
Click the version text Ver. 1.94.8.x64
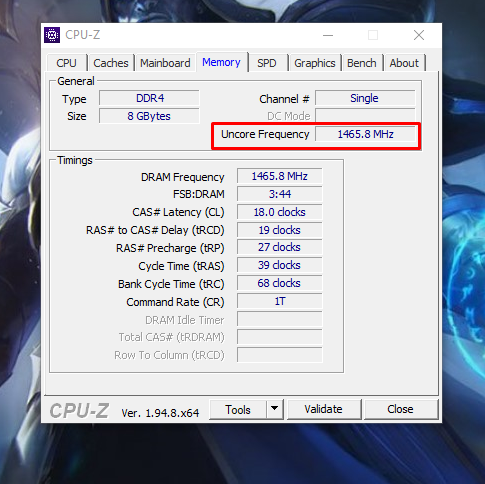(x=160, y=413)
